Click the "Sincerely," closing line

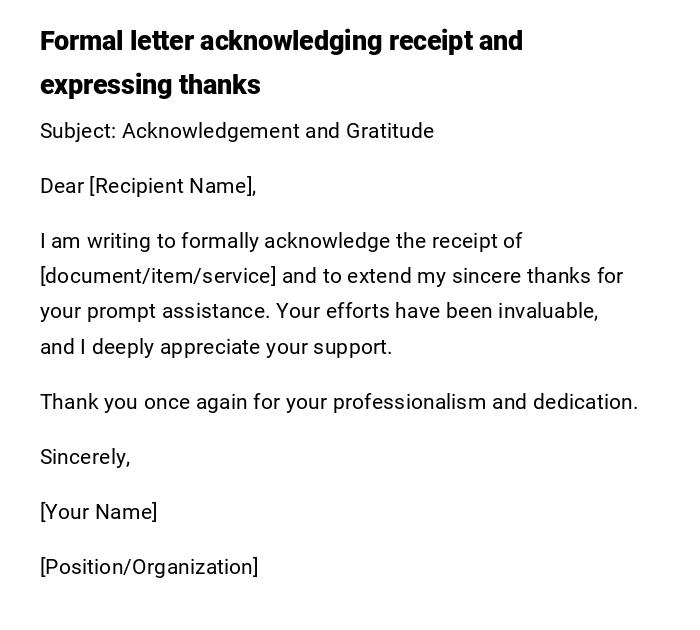[85, 457]
